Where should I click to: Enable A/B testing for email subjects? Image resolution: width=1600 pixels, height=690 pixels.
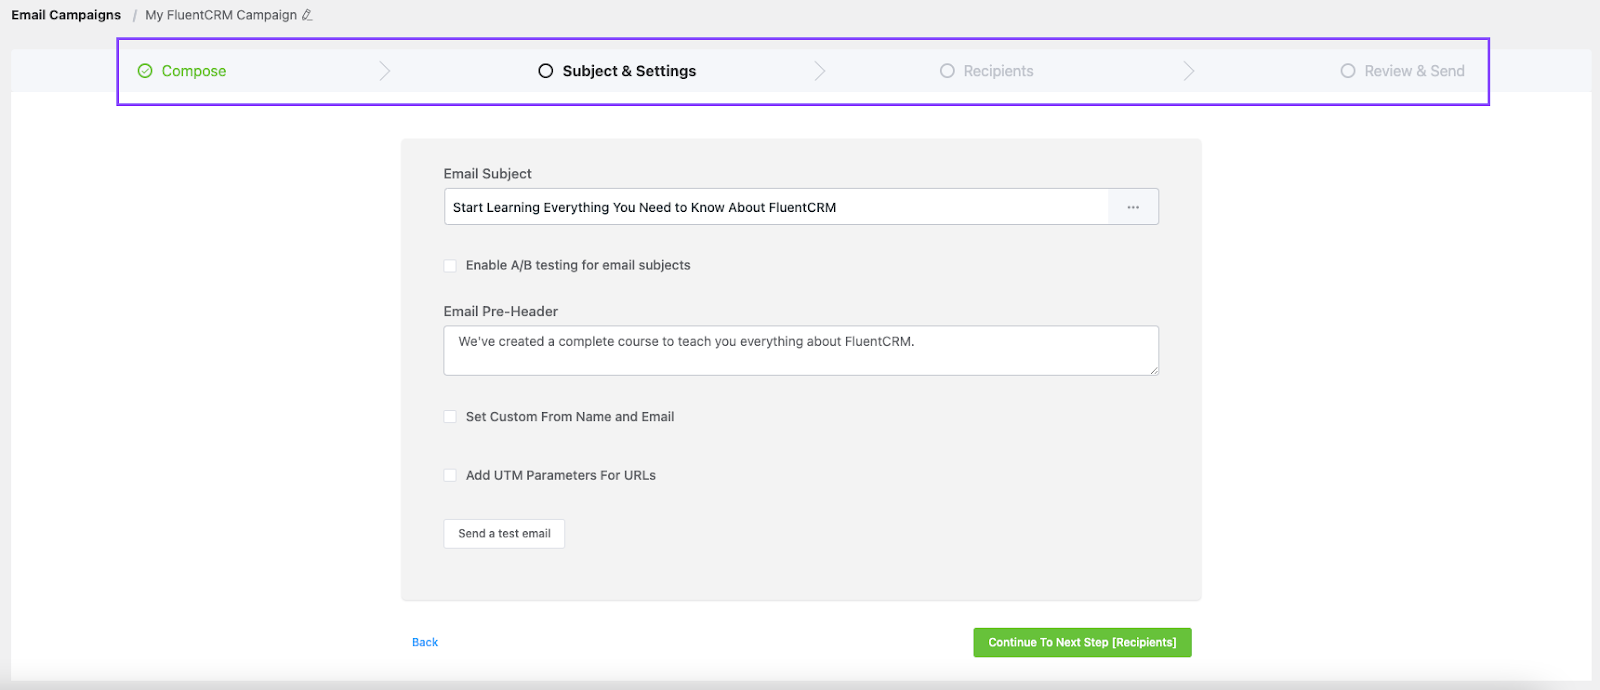450,266
